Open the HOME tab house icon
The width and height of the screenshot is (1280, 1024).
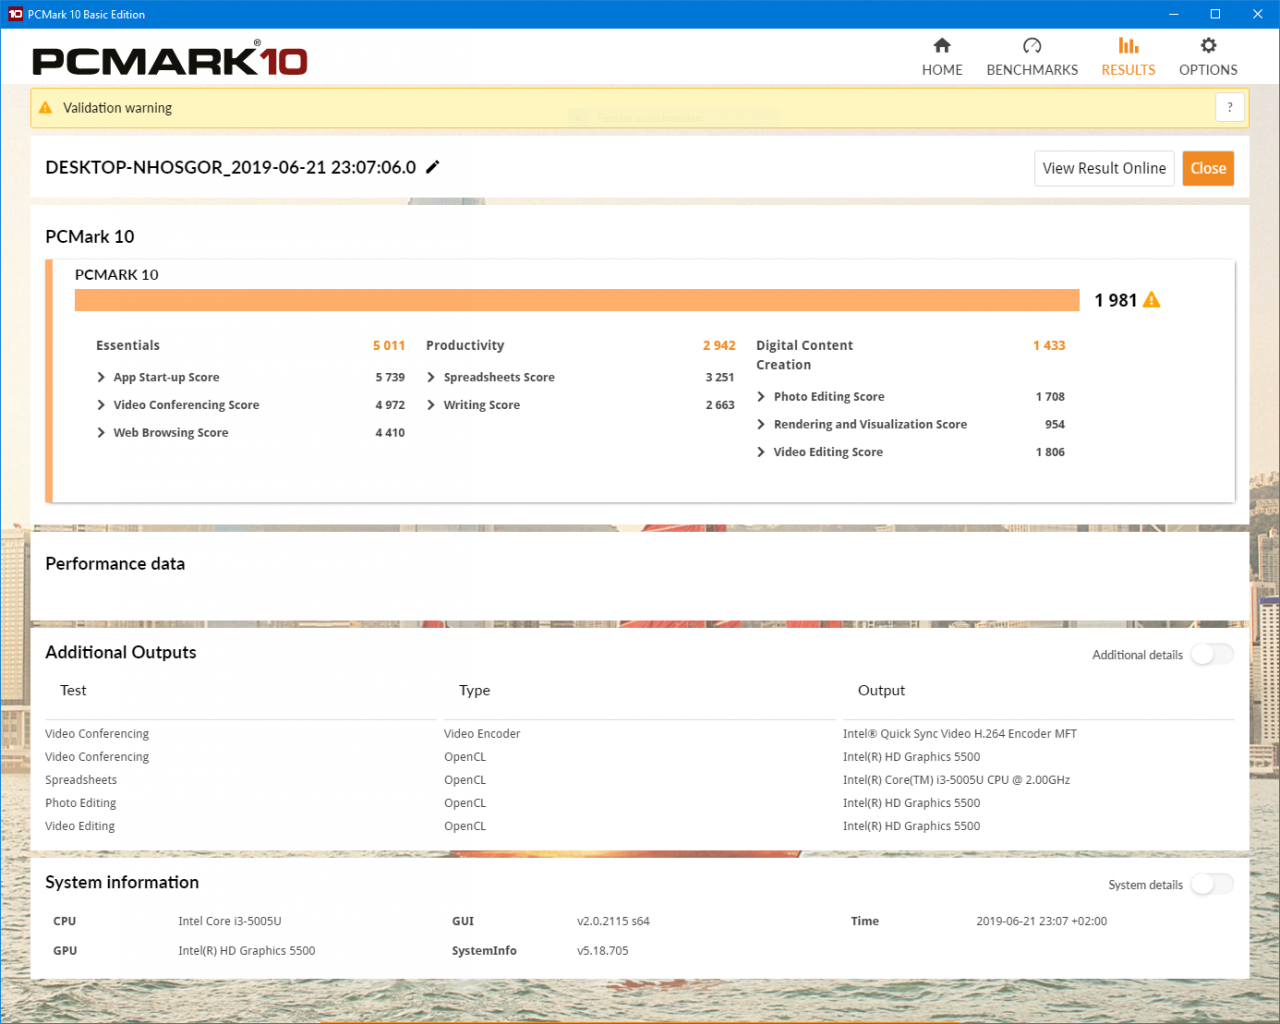point(942,45)
